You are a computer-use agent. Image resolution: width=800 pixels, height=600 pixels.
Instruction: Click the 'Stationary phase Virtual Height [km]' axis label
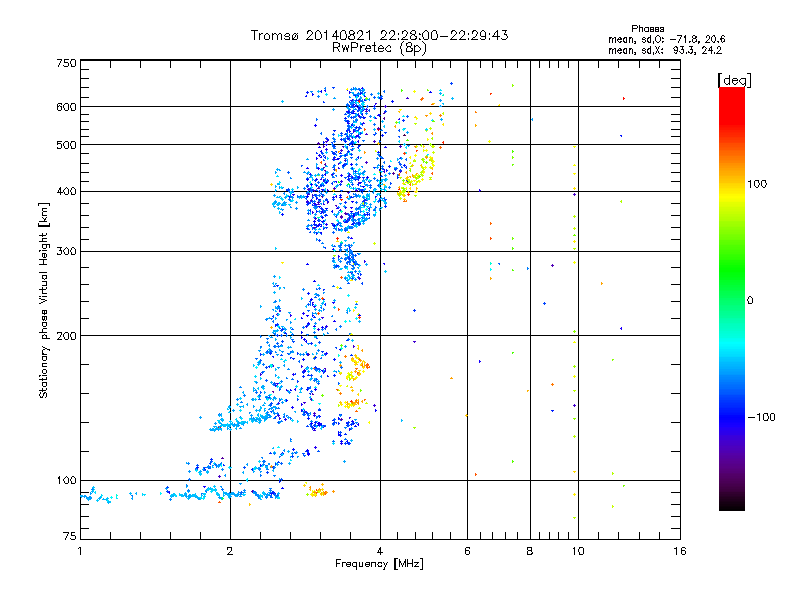pyautogui.click(x=44, y=300)
